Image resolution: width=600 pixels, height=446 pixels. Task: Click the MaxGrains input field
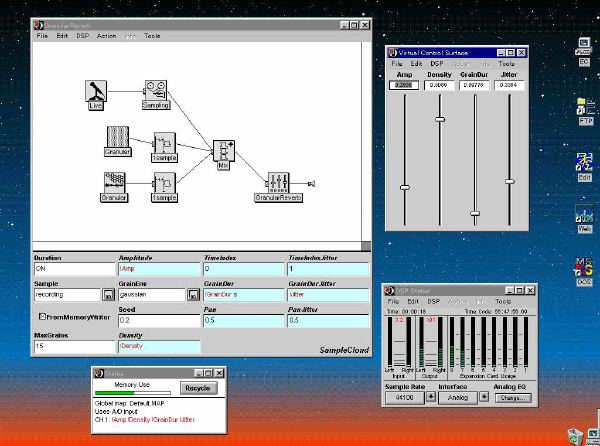point(74,346)
